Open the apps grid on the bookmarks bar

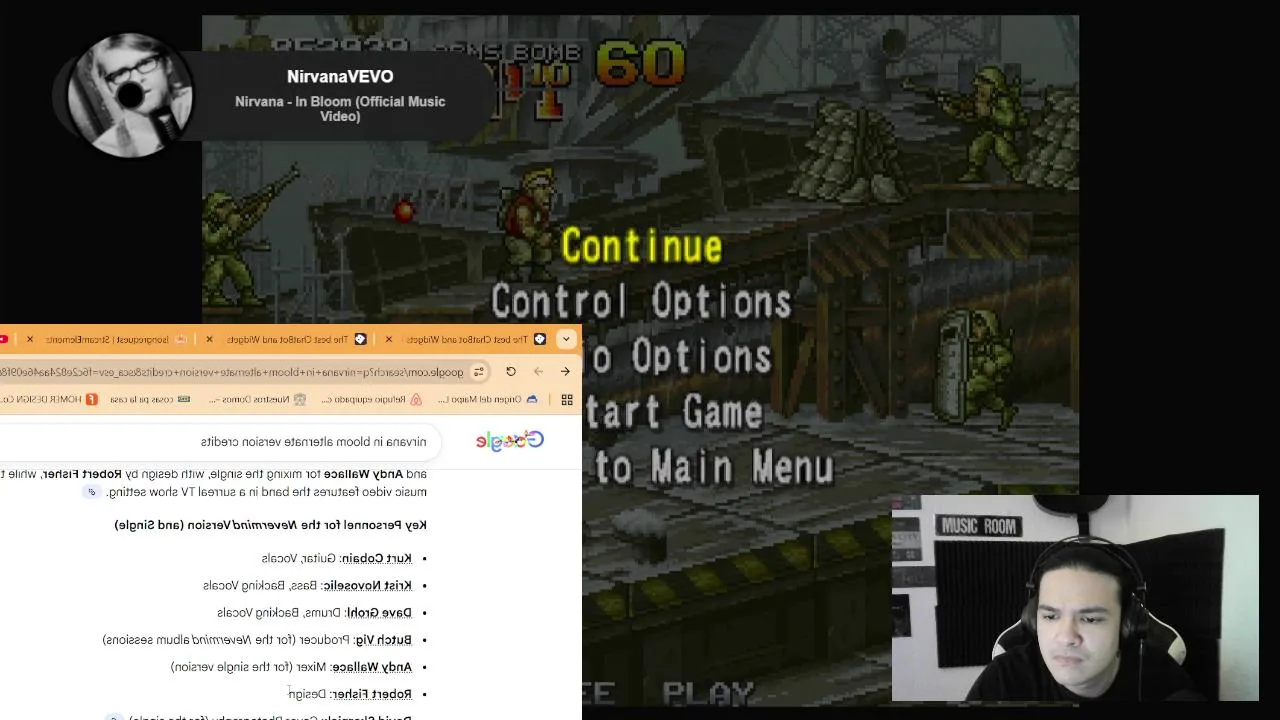(567, 399)
